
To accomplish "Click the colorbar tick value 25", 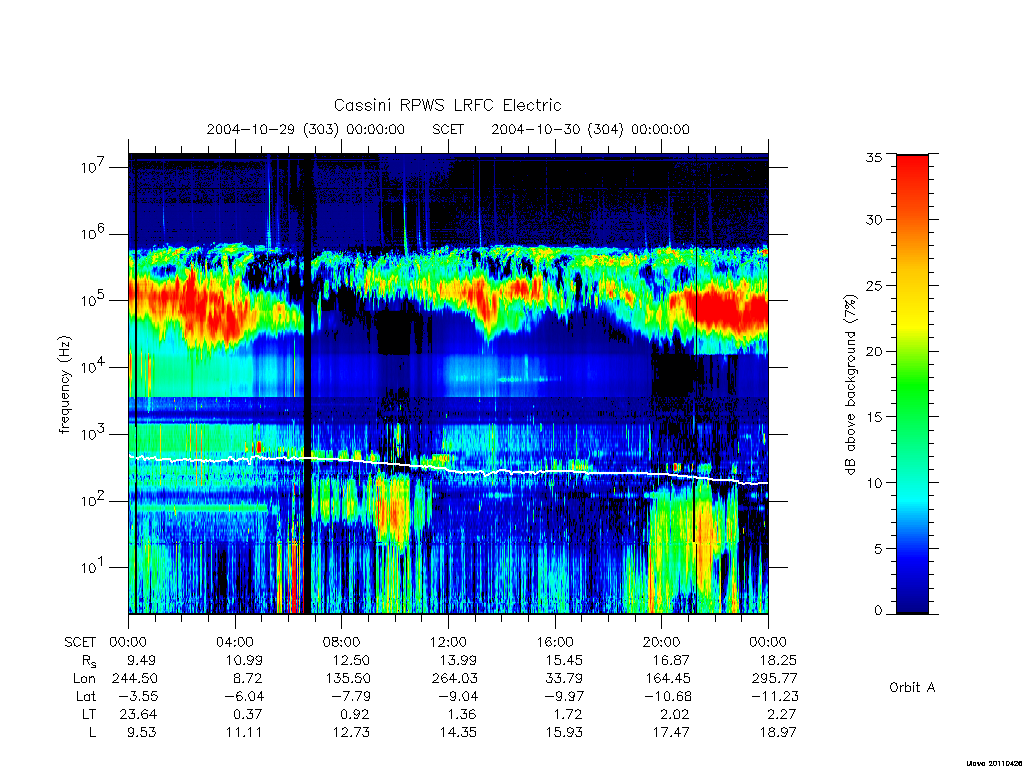I will pyautogui.click(x=874, y=285).
